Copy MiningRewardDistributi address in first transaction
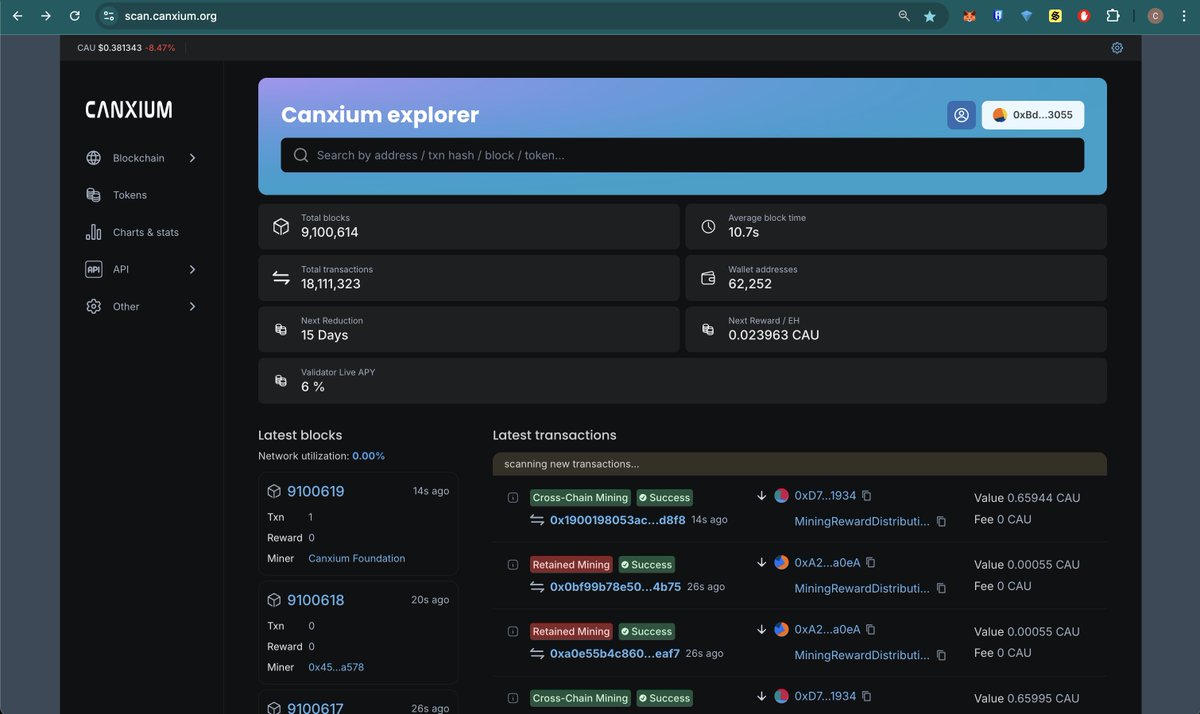The image size is (1200, 714). tap(941, 522)
